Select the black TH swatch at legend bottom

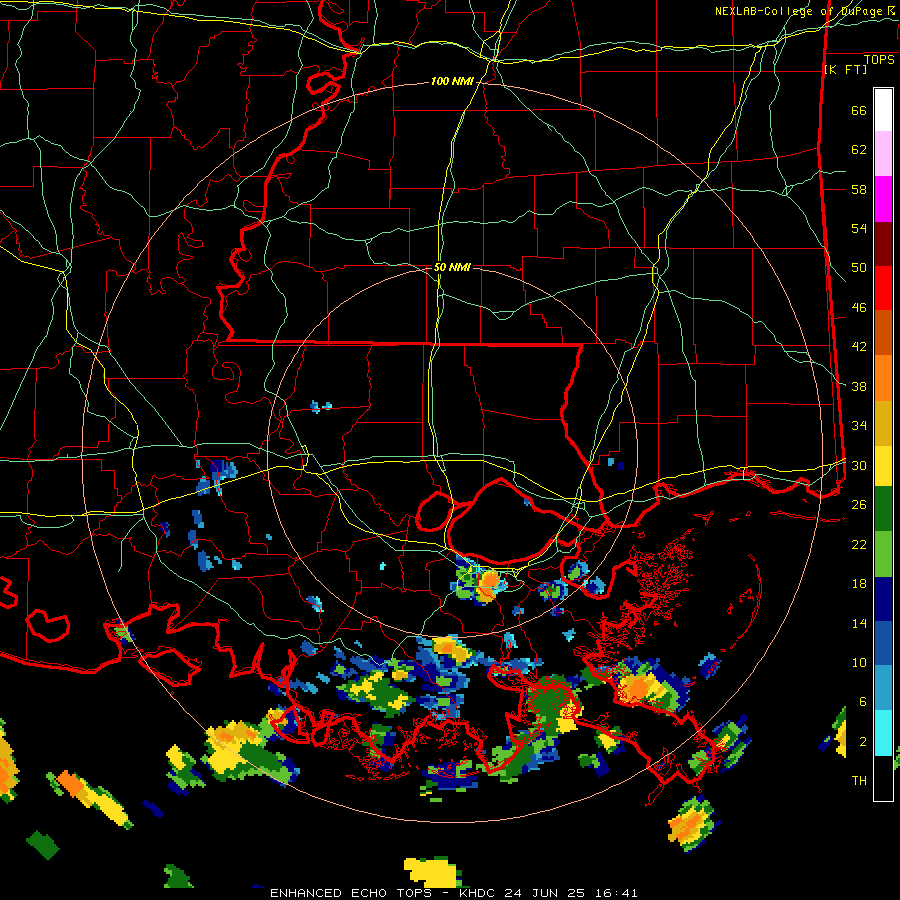883,778
